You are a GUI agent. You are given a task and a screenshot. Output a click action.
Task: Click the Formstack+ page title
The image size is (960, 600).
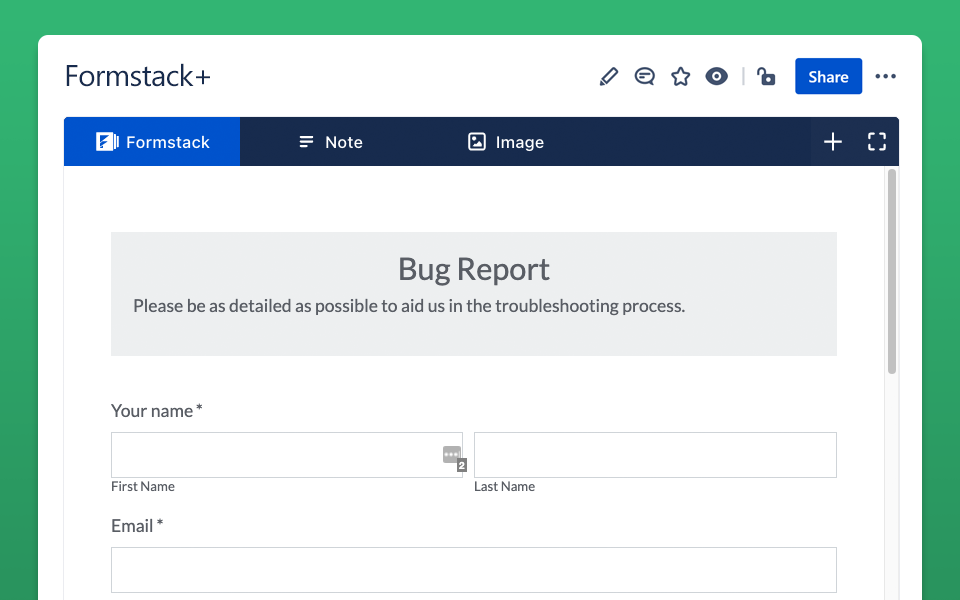138,77
